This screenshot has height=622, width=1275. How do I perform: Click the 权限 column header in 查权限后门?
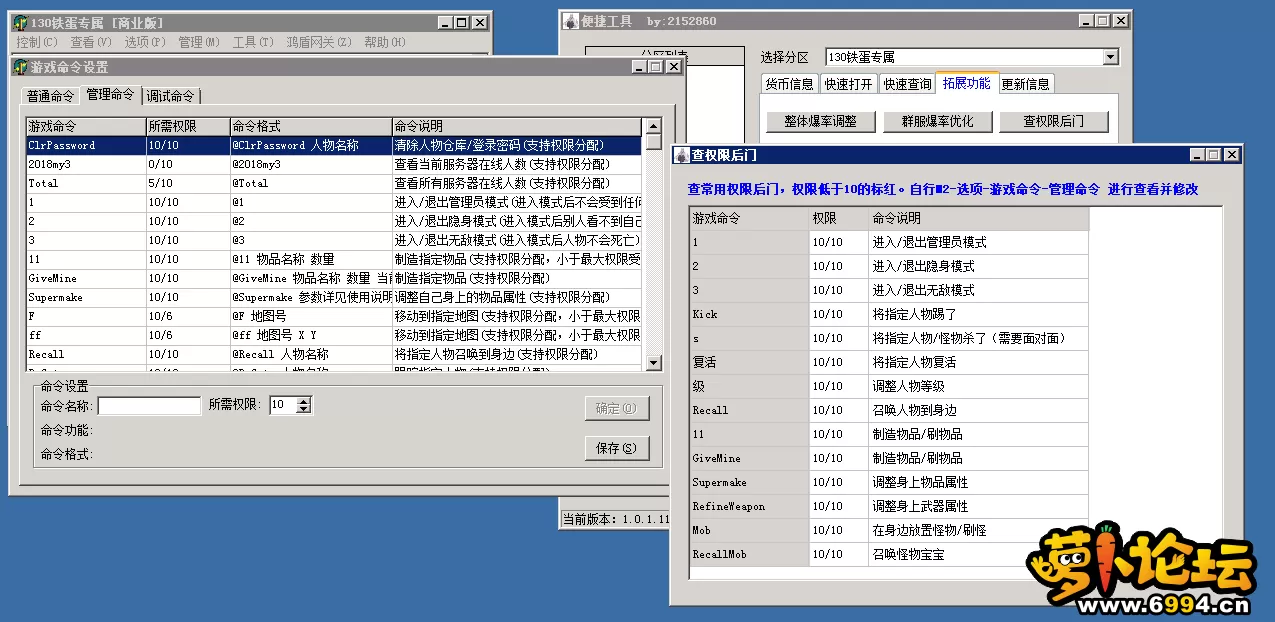(x=839, y=218)
